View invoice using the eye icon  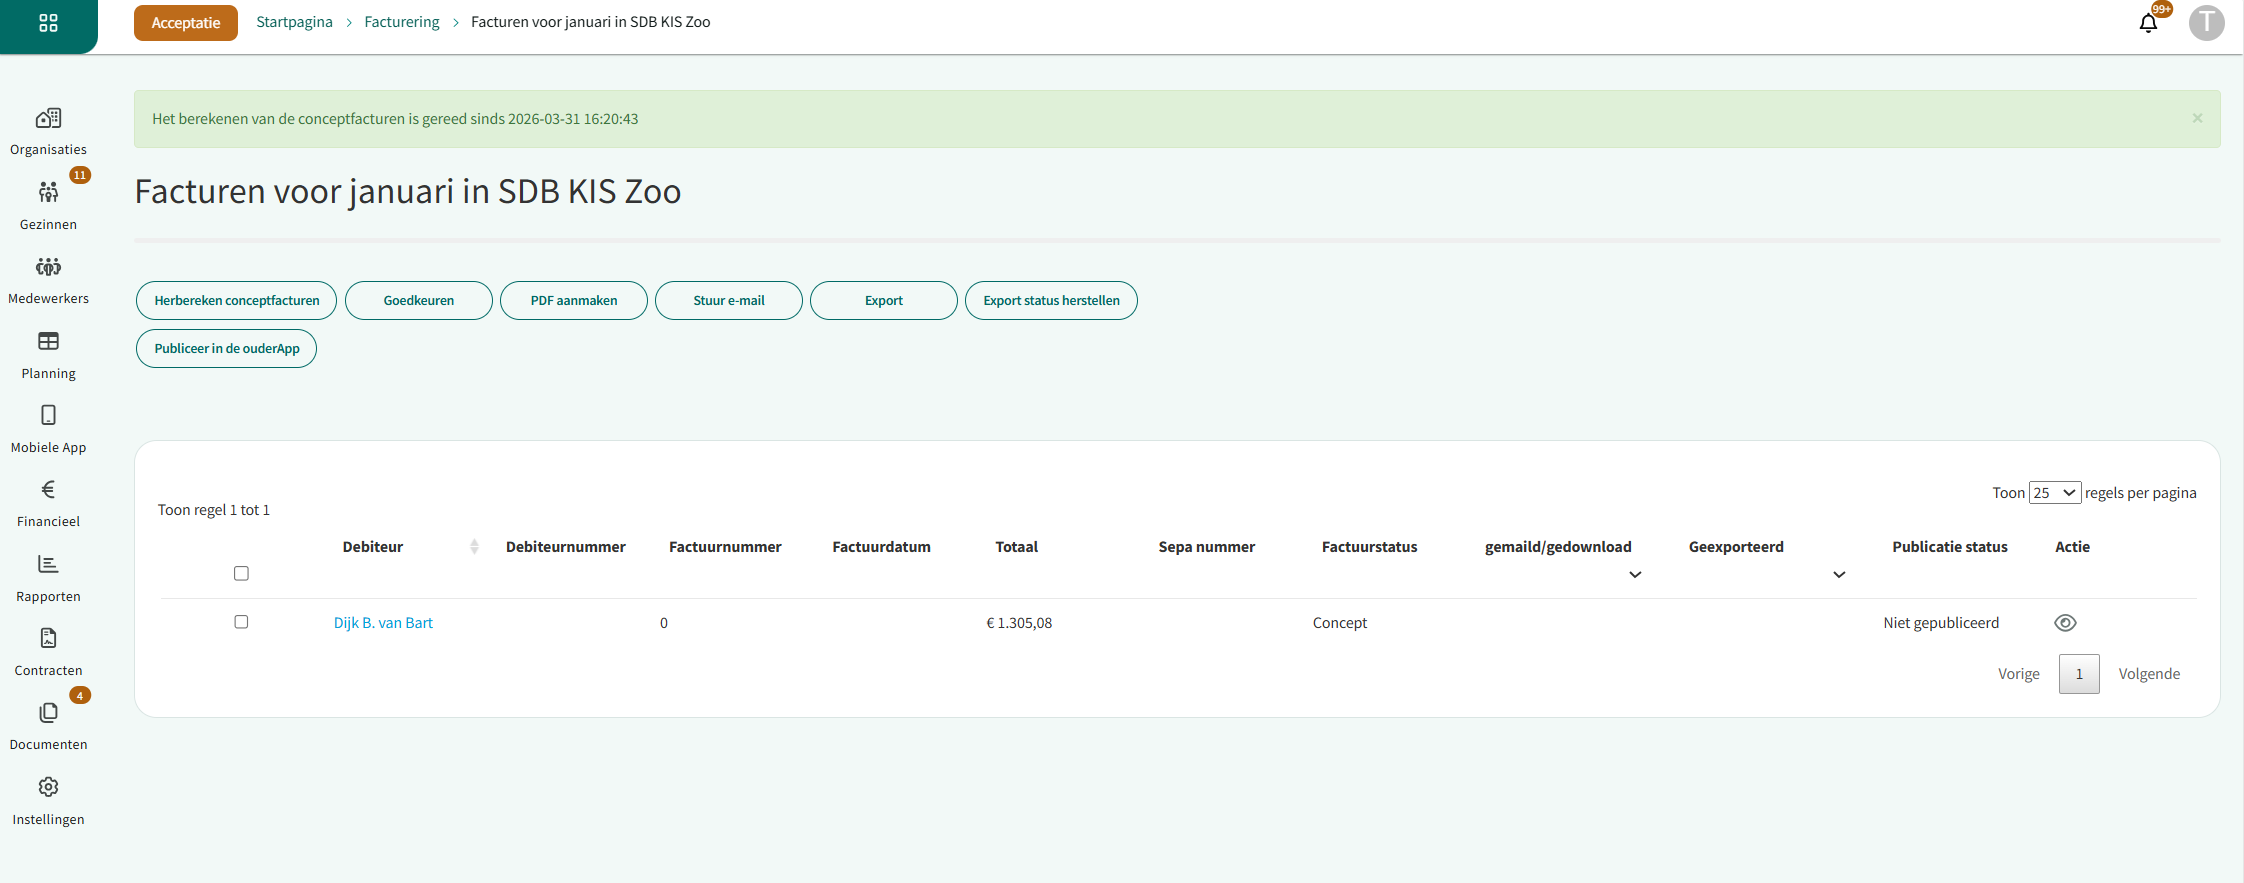[2065, 623]
